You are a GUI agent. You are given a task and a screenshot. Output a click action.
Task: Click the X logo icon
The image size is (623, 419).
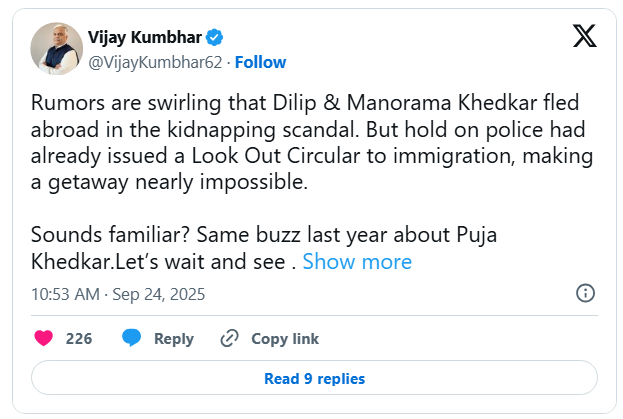584,36
